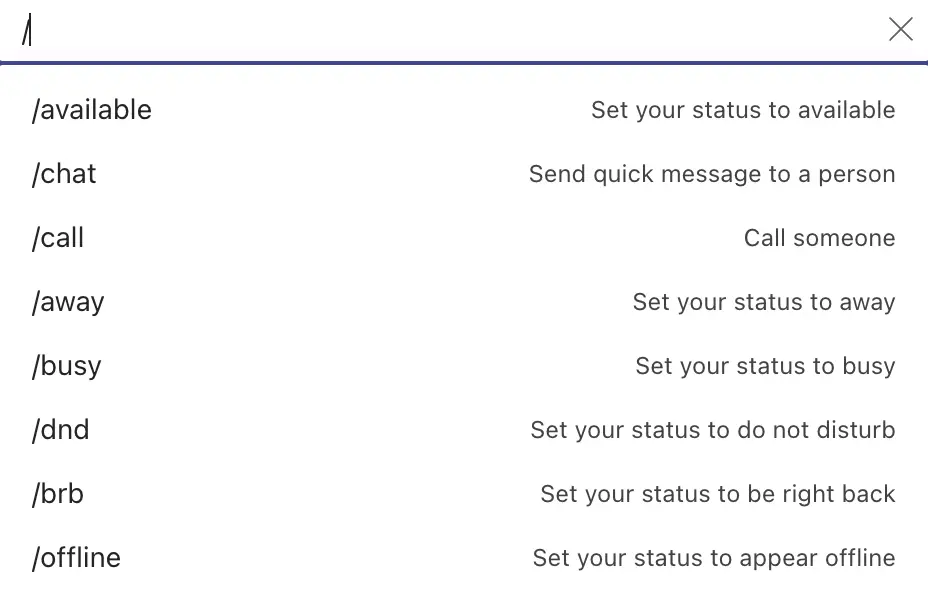Click "Set your status to be right back"
928x594 pixels.
(718, 494)
